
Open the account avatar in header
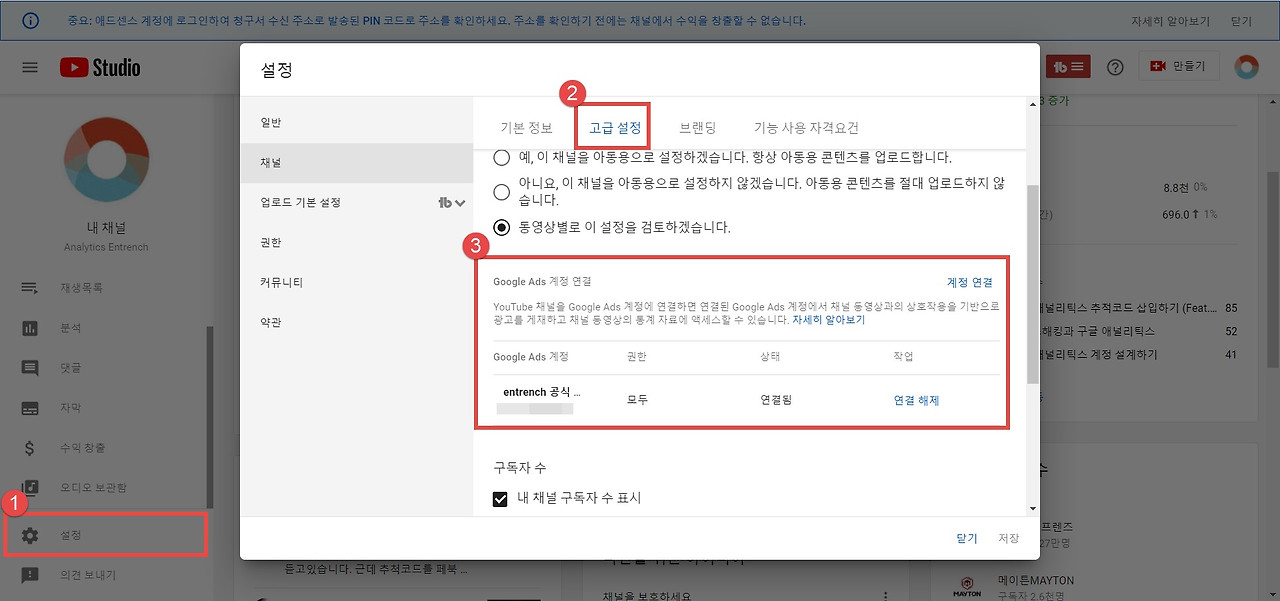(x=1246, y=67)
